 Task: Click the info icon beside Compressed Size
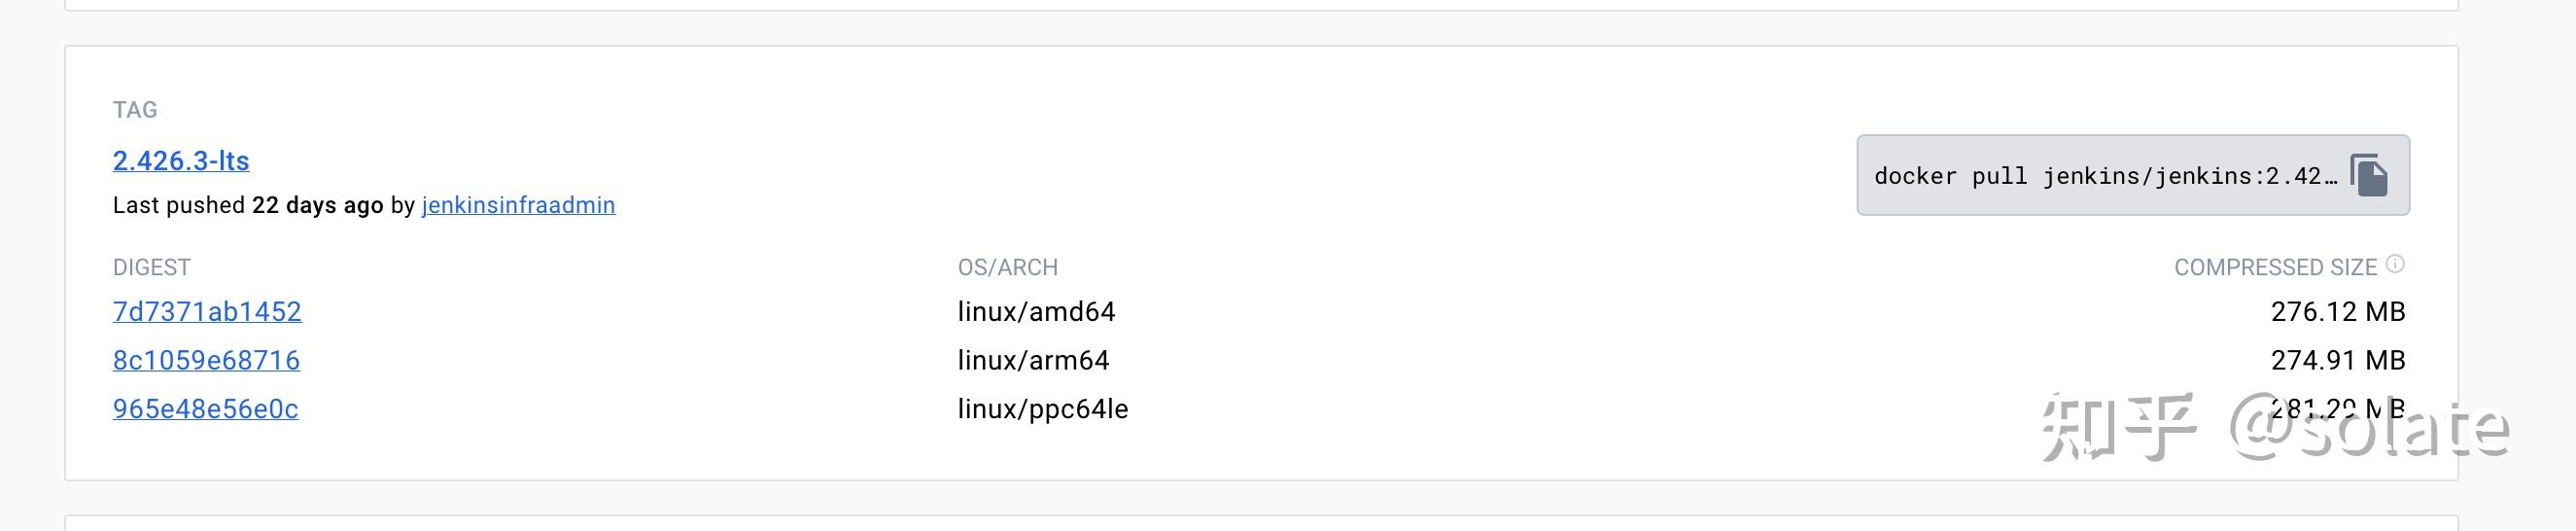(2395, 264)
